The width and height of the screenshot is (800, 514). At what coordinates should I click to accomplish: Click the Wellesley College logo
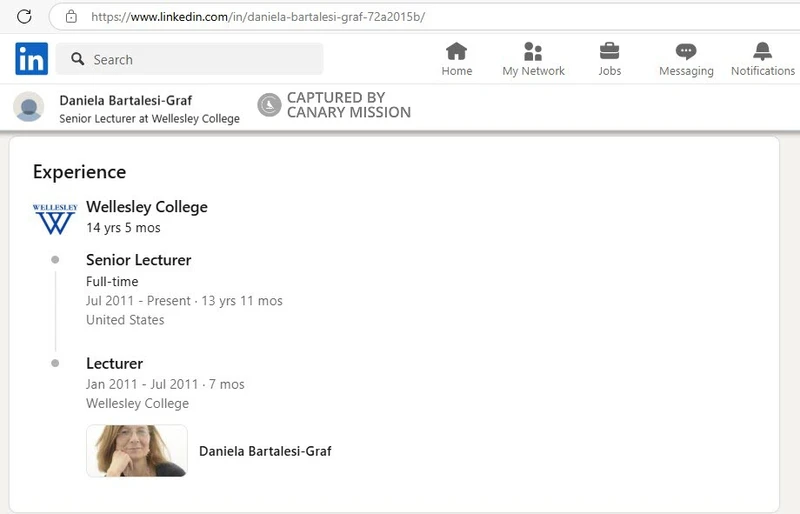[x=55, y=218]
